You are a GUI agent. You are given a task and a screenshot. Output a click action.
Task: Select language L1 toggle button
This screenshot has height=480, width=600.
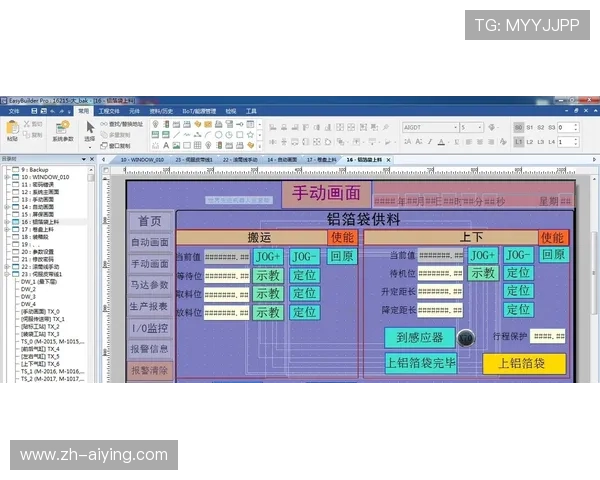[x=518, y=142]
